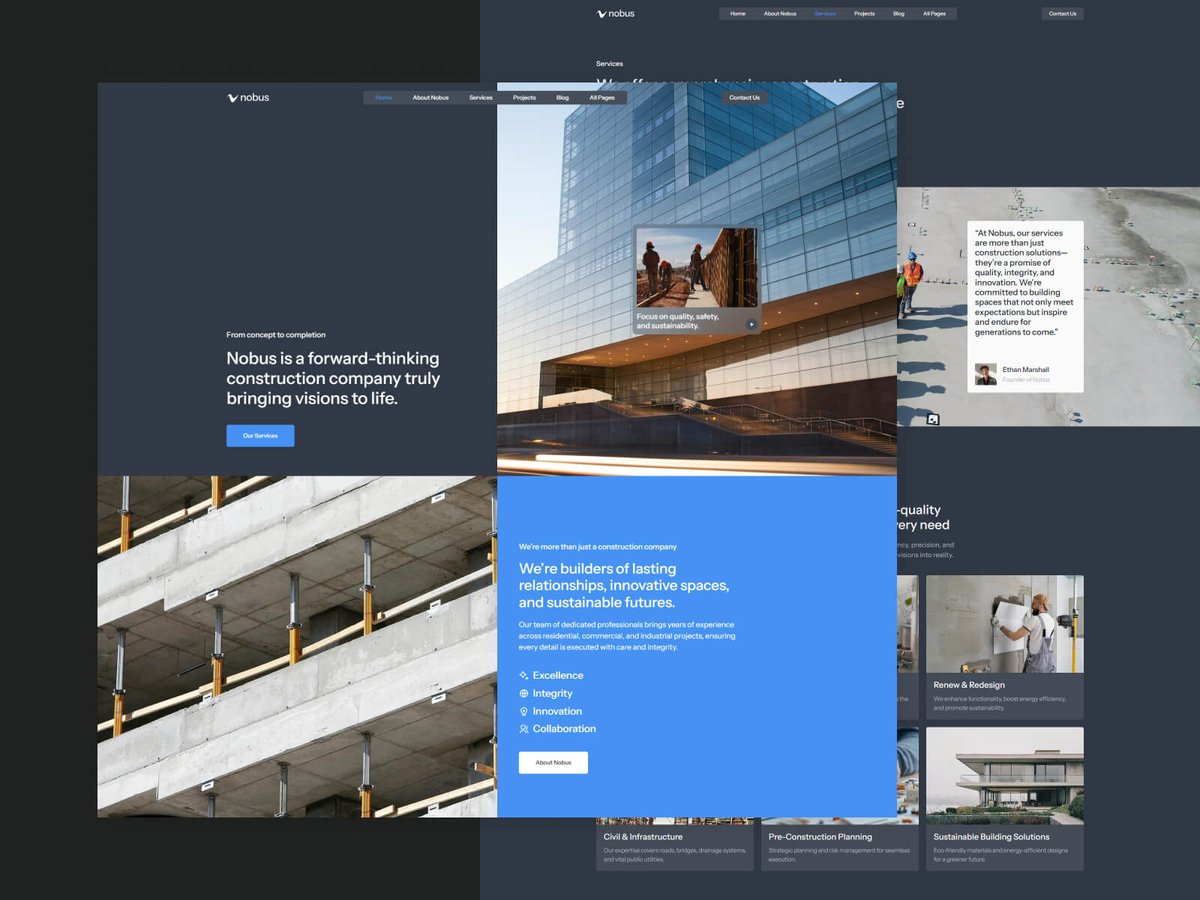Open About Nobus in the front page nav

(431, 98)
